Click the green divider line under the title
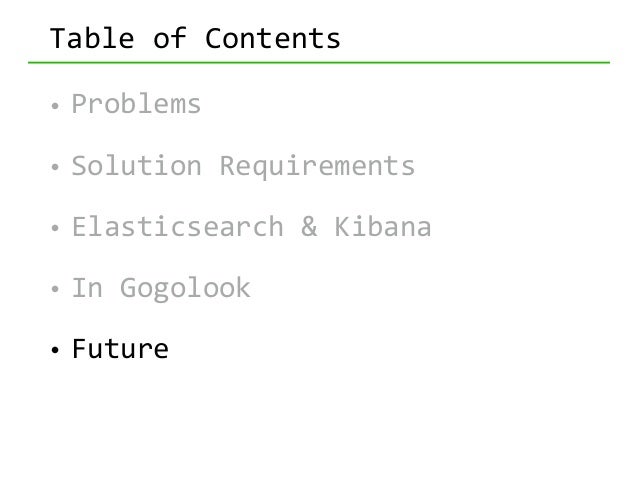Screen dimensions: 638x479 click(x=330, y=63)
